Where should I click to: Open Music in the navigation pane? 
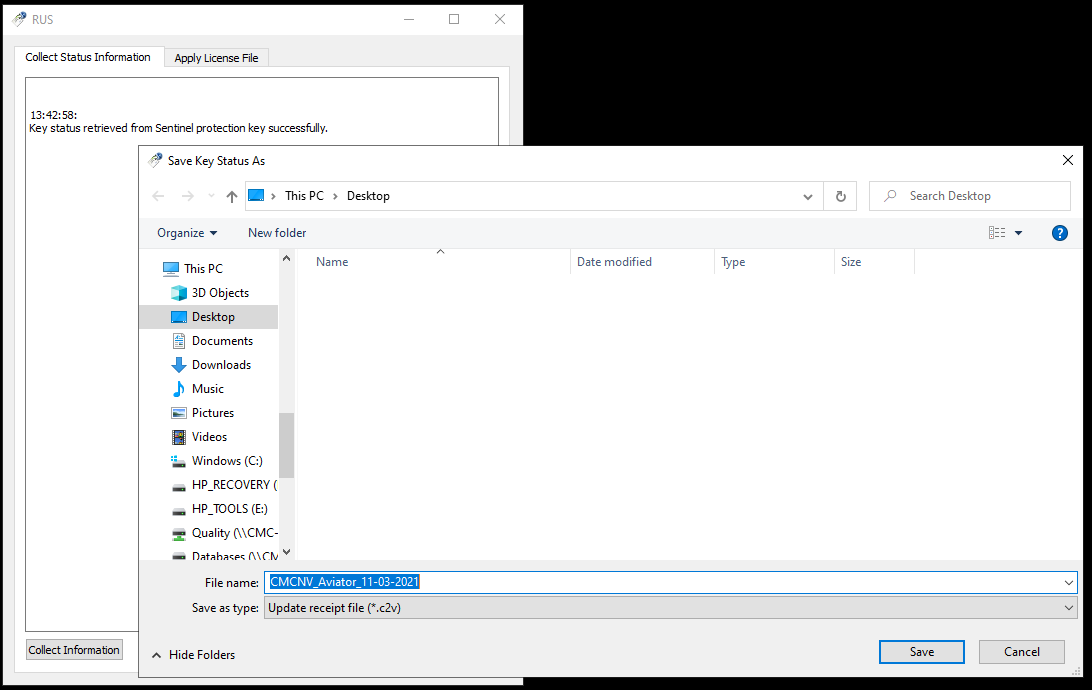click(x=208, y=389)
